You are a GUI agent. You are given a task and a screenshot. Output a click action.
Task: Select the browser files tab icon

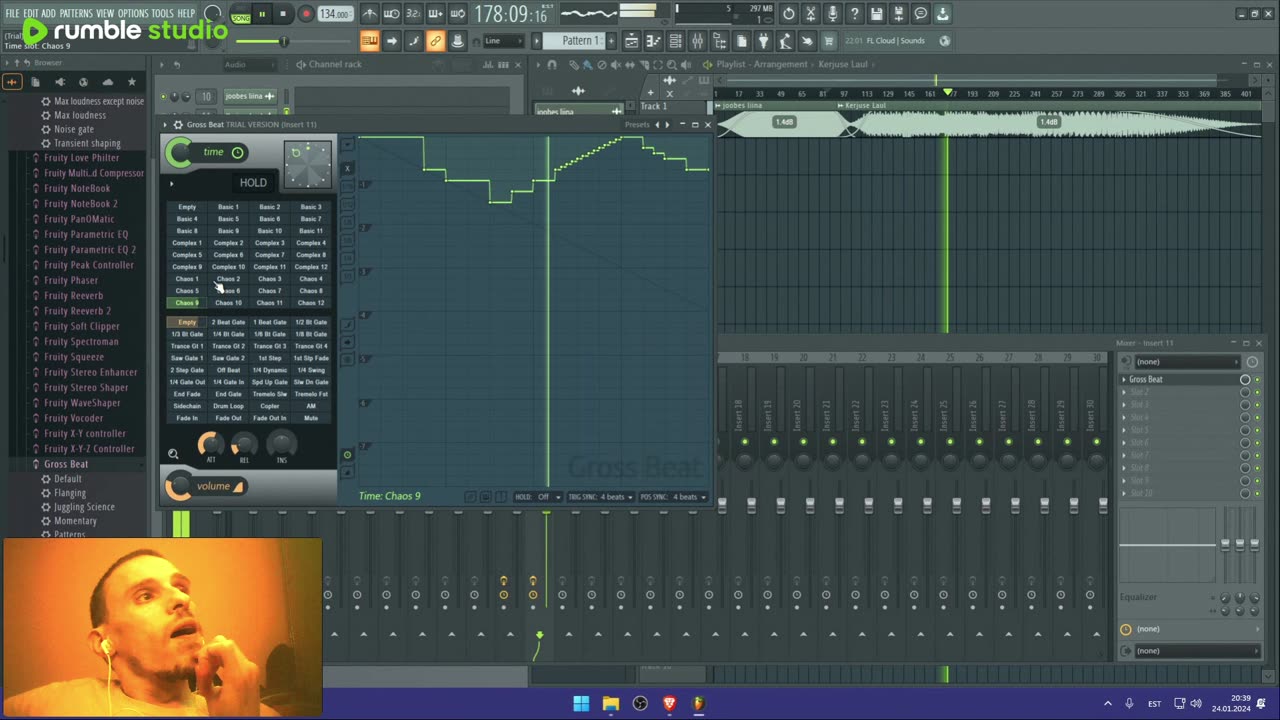(36, 82)
